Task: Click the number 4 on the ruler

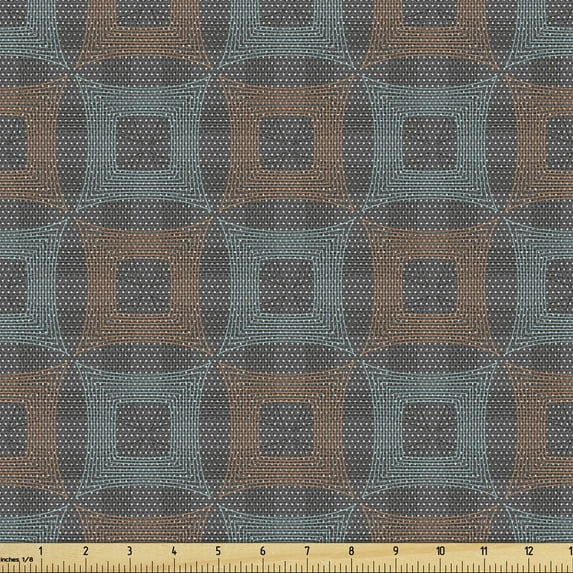Action: tap(174, 551)
